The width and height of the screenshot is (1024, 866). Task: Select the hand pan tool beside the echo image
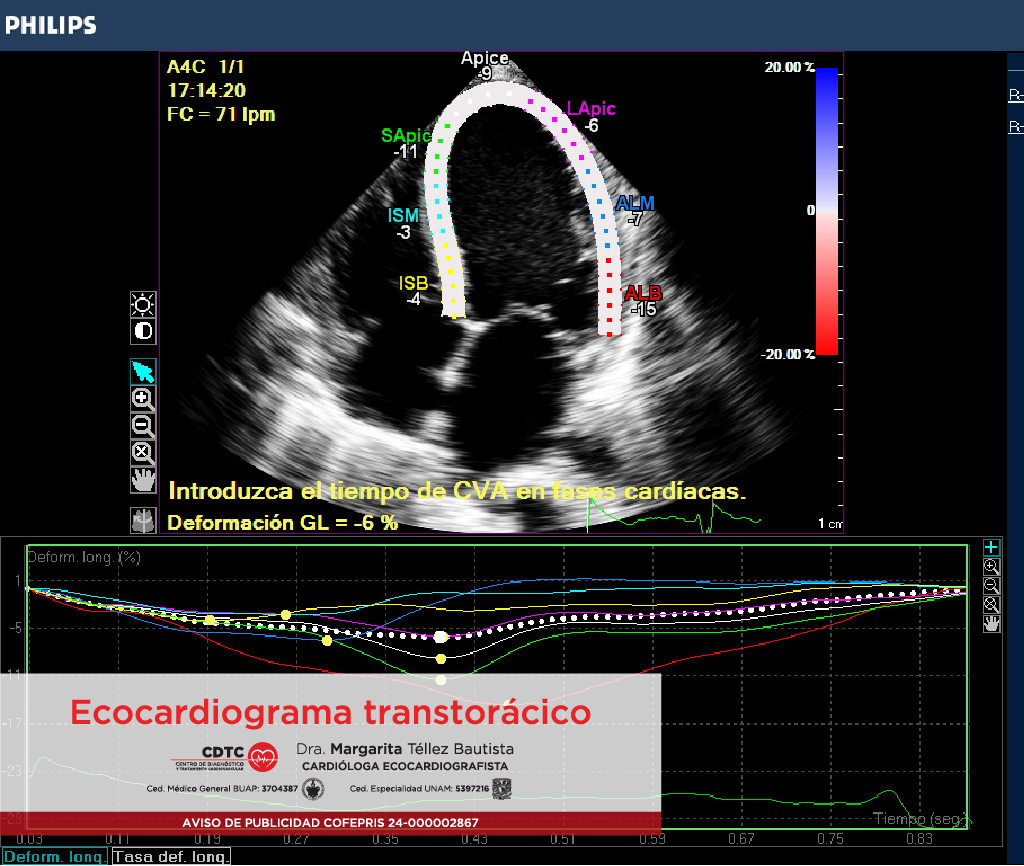pos(144,479)
